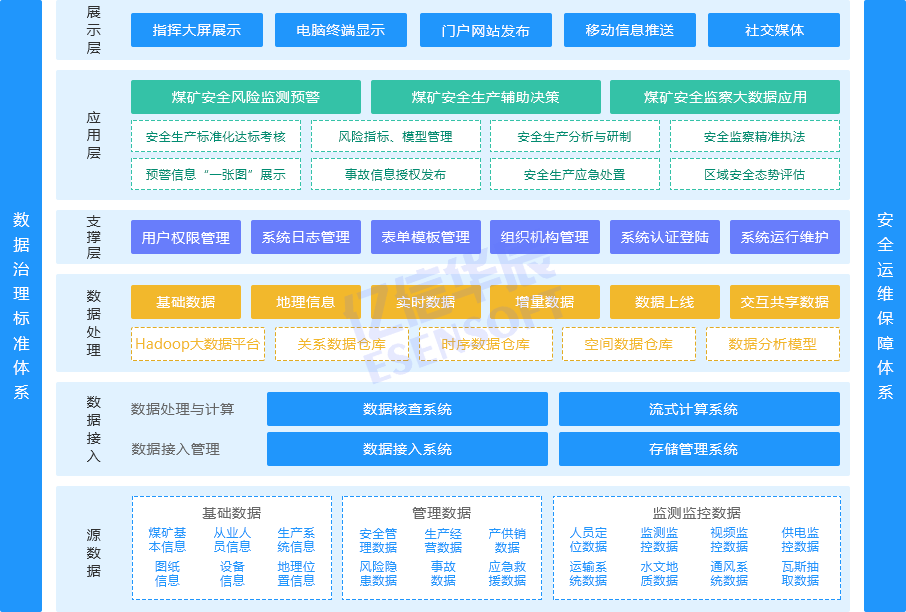This screenshot has width=906, height=612.
Task: Select the 风险指标、模型管理 item
Action: pos(394,136)
